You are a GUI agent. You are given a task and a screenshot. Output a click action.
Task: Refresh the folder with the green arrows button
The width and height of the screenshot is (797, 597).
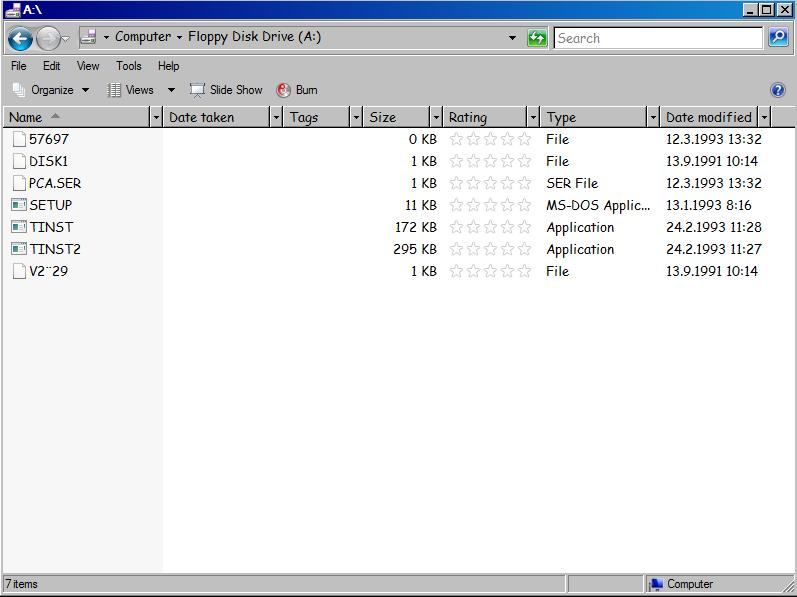(537, 38)
